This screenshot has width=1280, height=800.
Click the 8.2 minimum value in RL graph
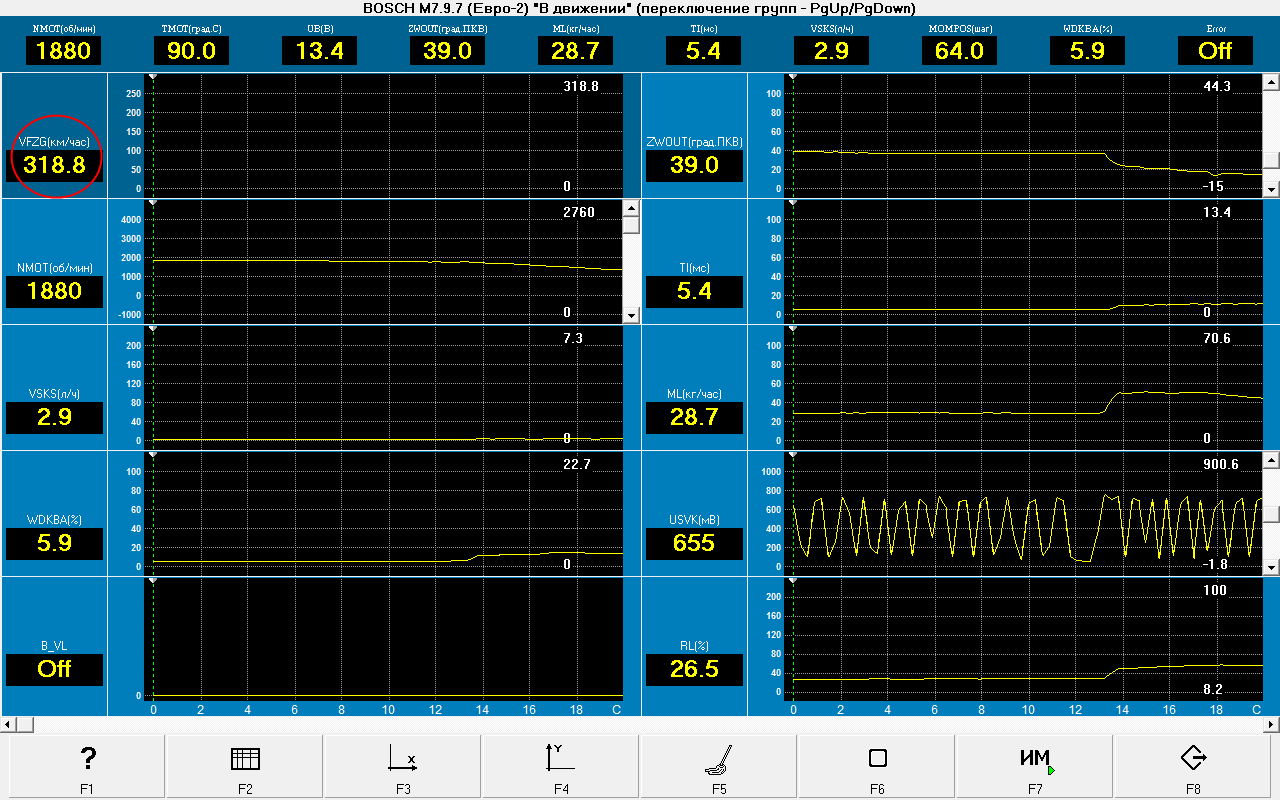click(x=1213, y=690)
